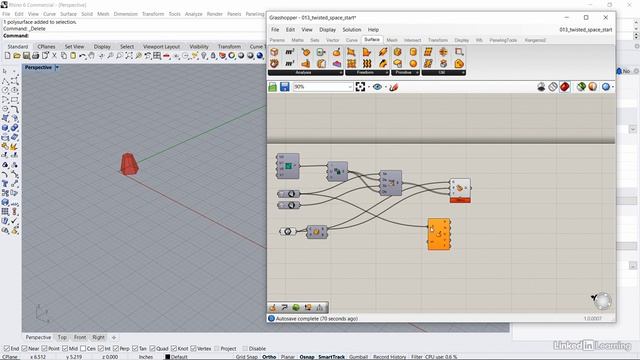
Task: Click the second number slider on the canvas
Action: (289, 205)
